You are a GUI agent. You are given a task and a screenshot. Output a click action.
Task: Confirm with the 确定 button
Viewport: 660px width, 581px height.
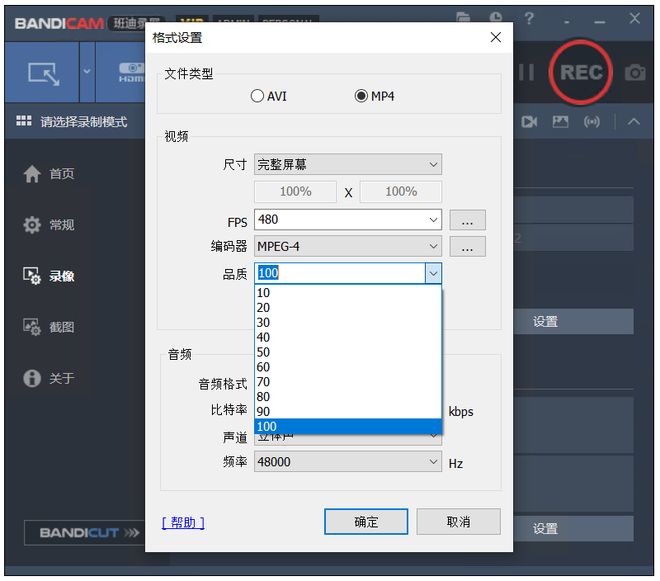point(366,522)
